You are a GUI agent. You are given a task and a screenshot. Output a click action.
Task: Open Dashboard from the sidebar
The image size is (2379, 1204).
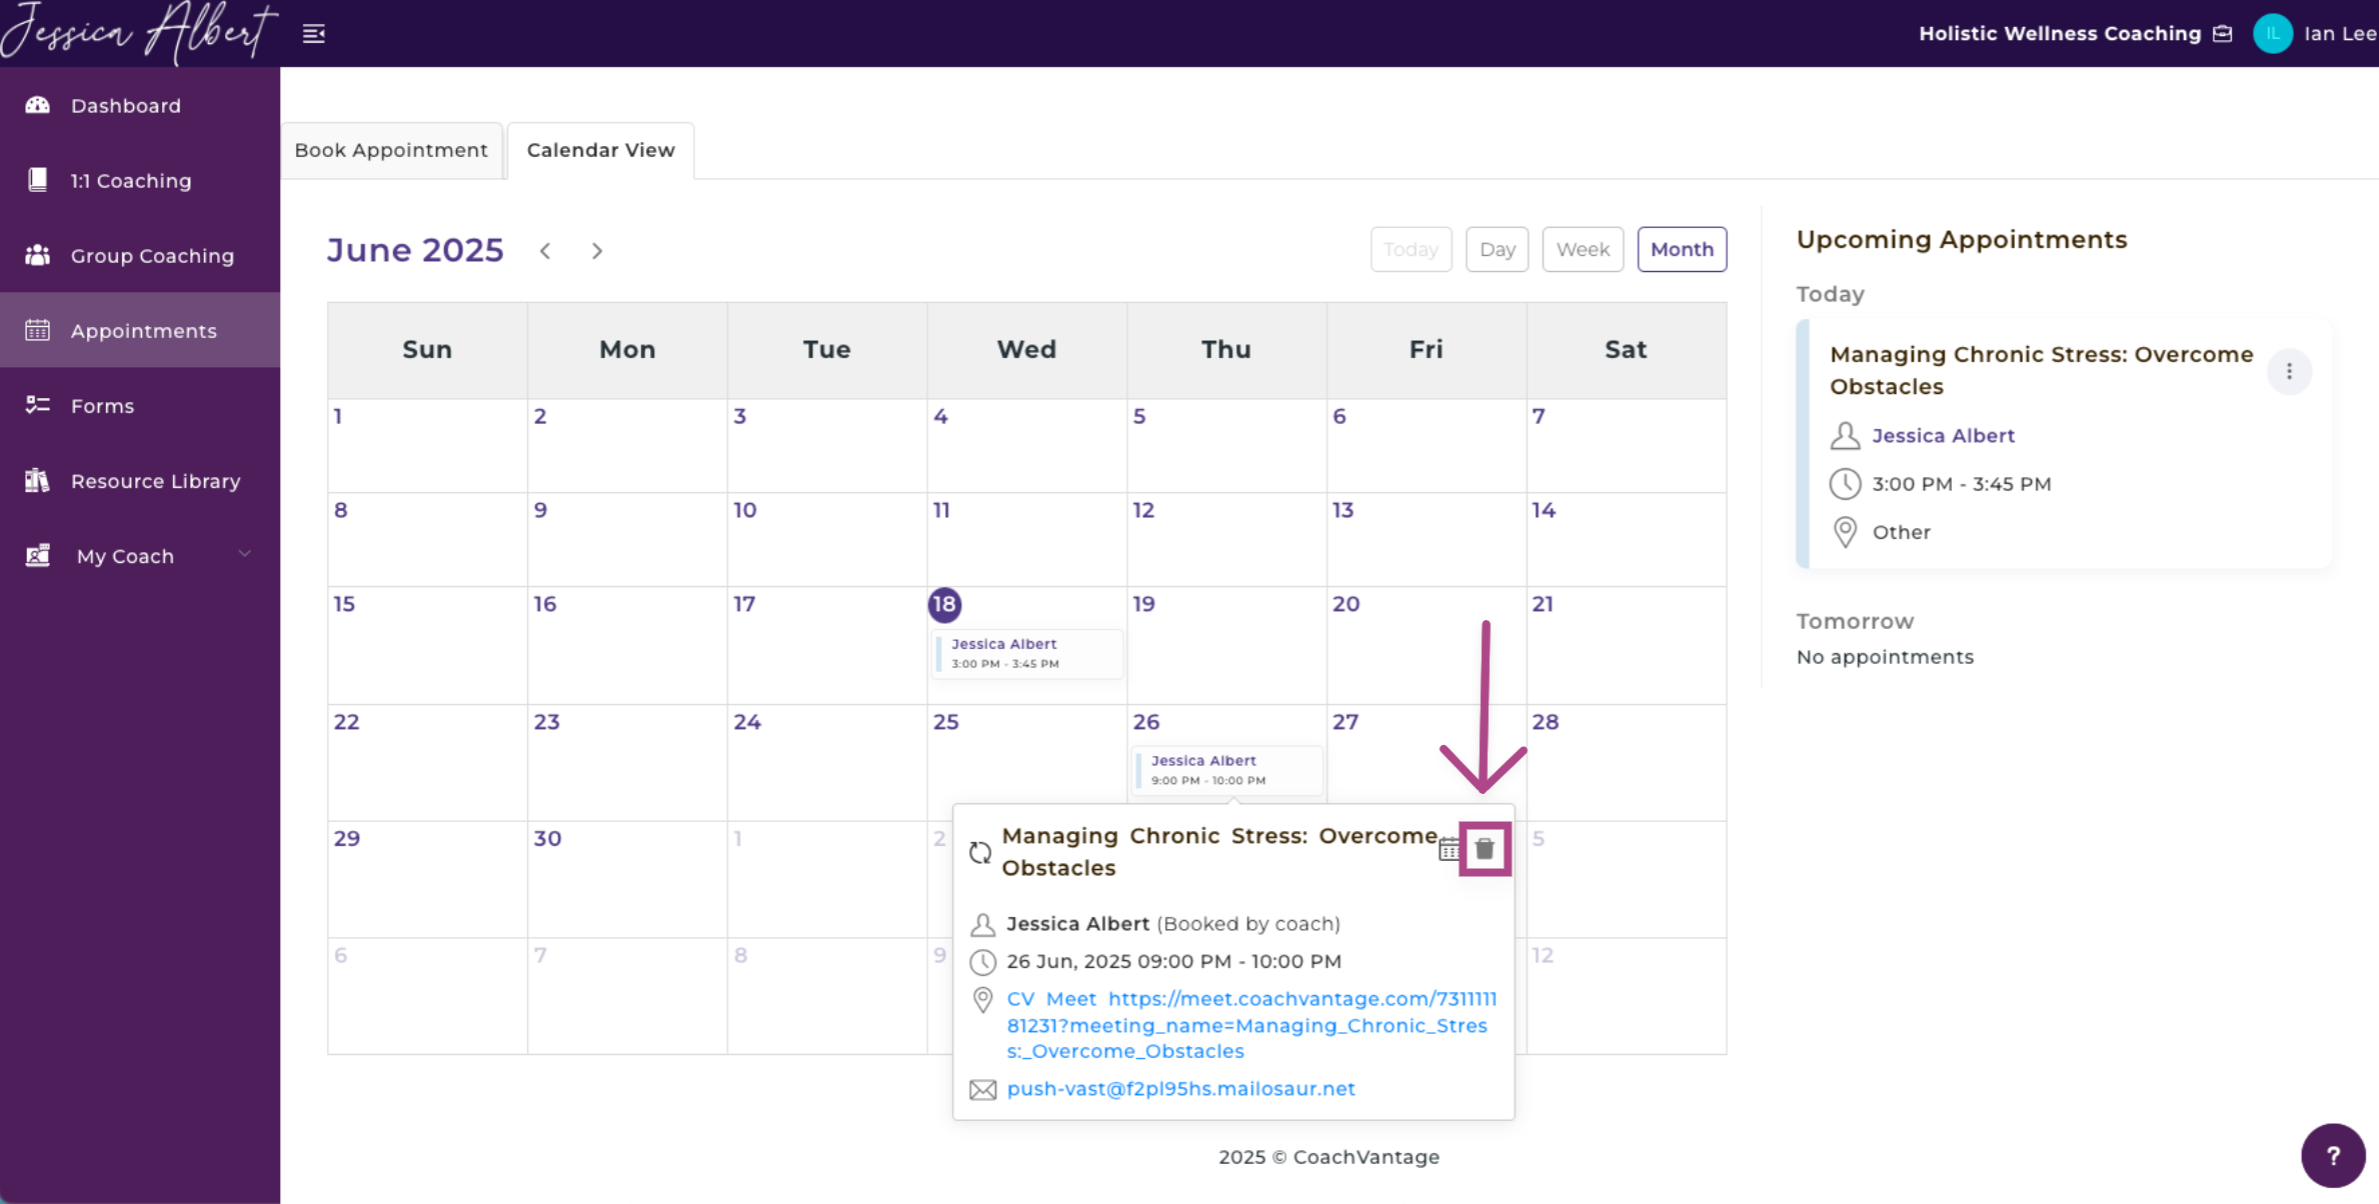[x=140, y=105]
